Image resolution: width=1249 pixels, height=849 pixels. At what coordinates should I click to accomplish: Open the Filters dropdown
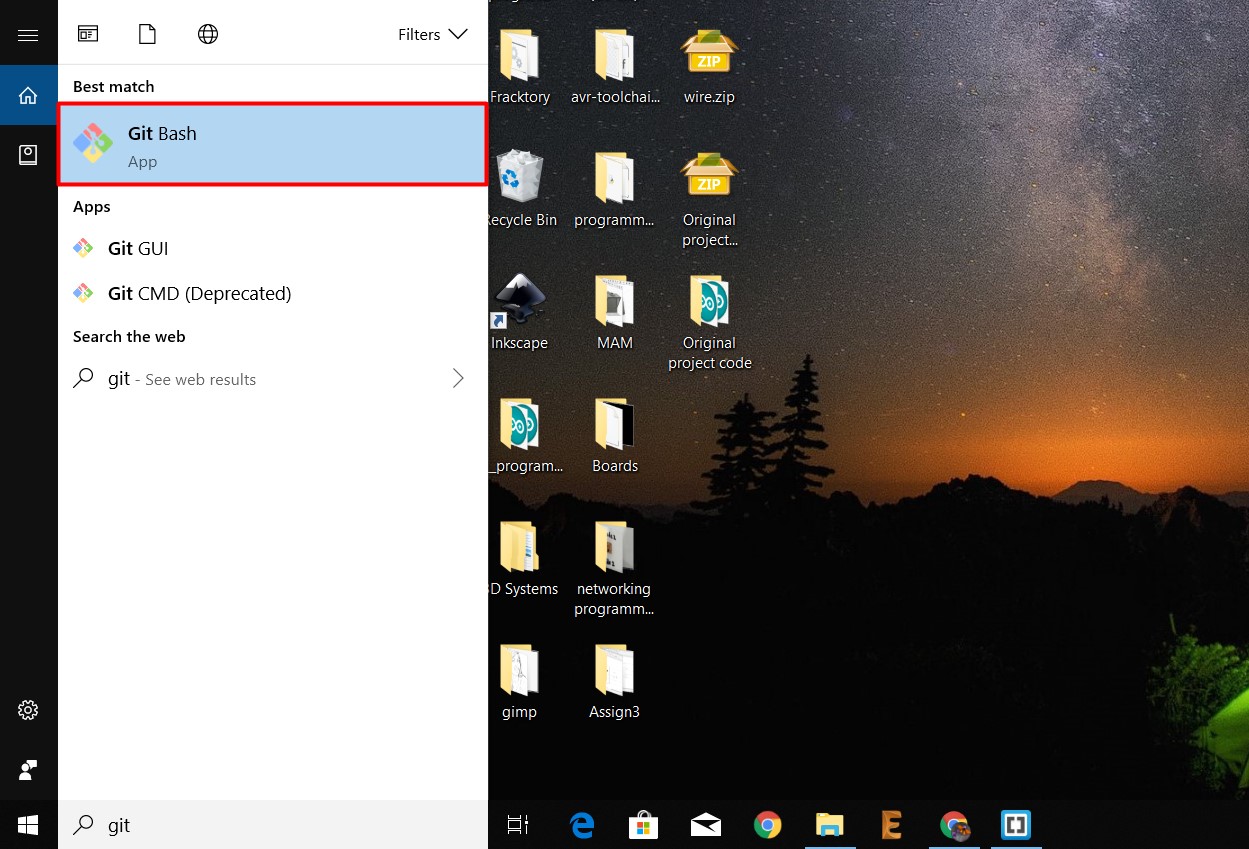[x=432, y=34]
